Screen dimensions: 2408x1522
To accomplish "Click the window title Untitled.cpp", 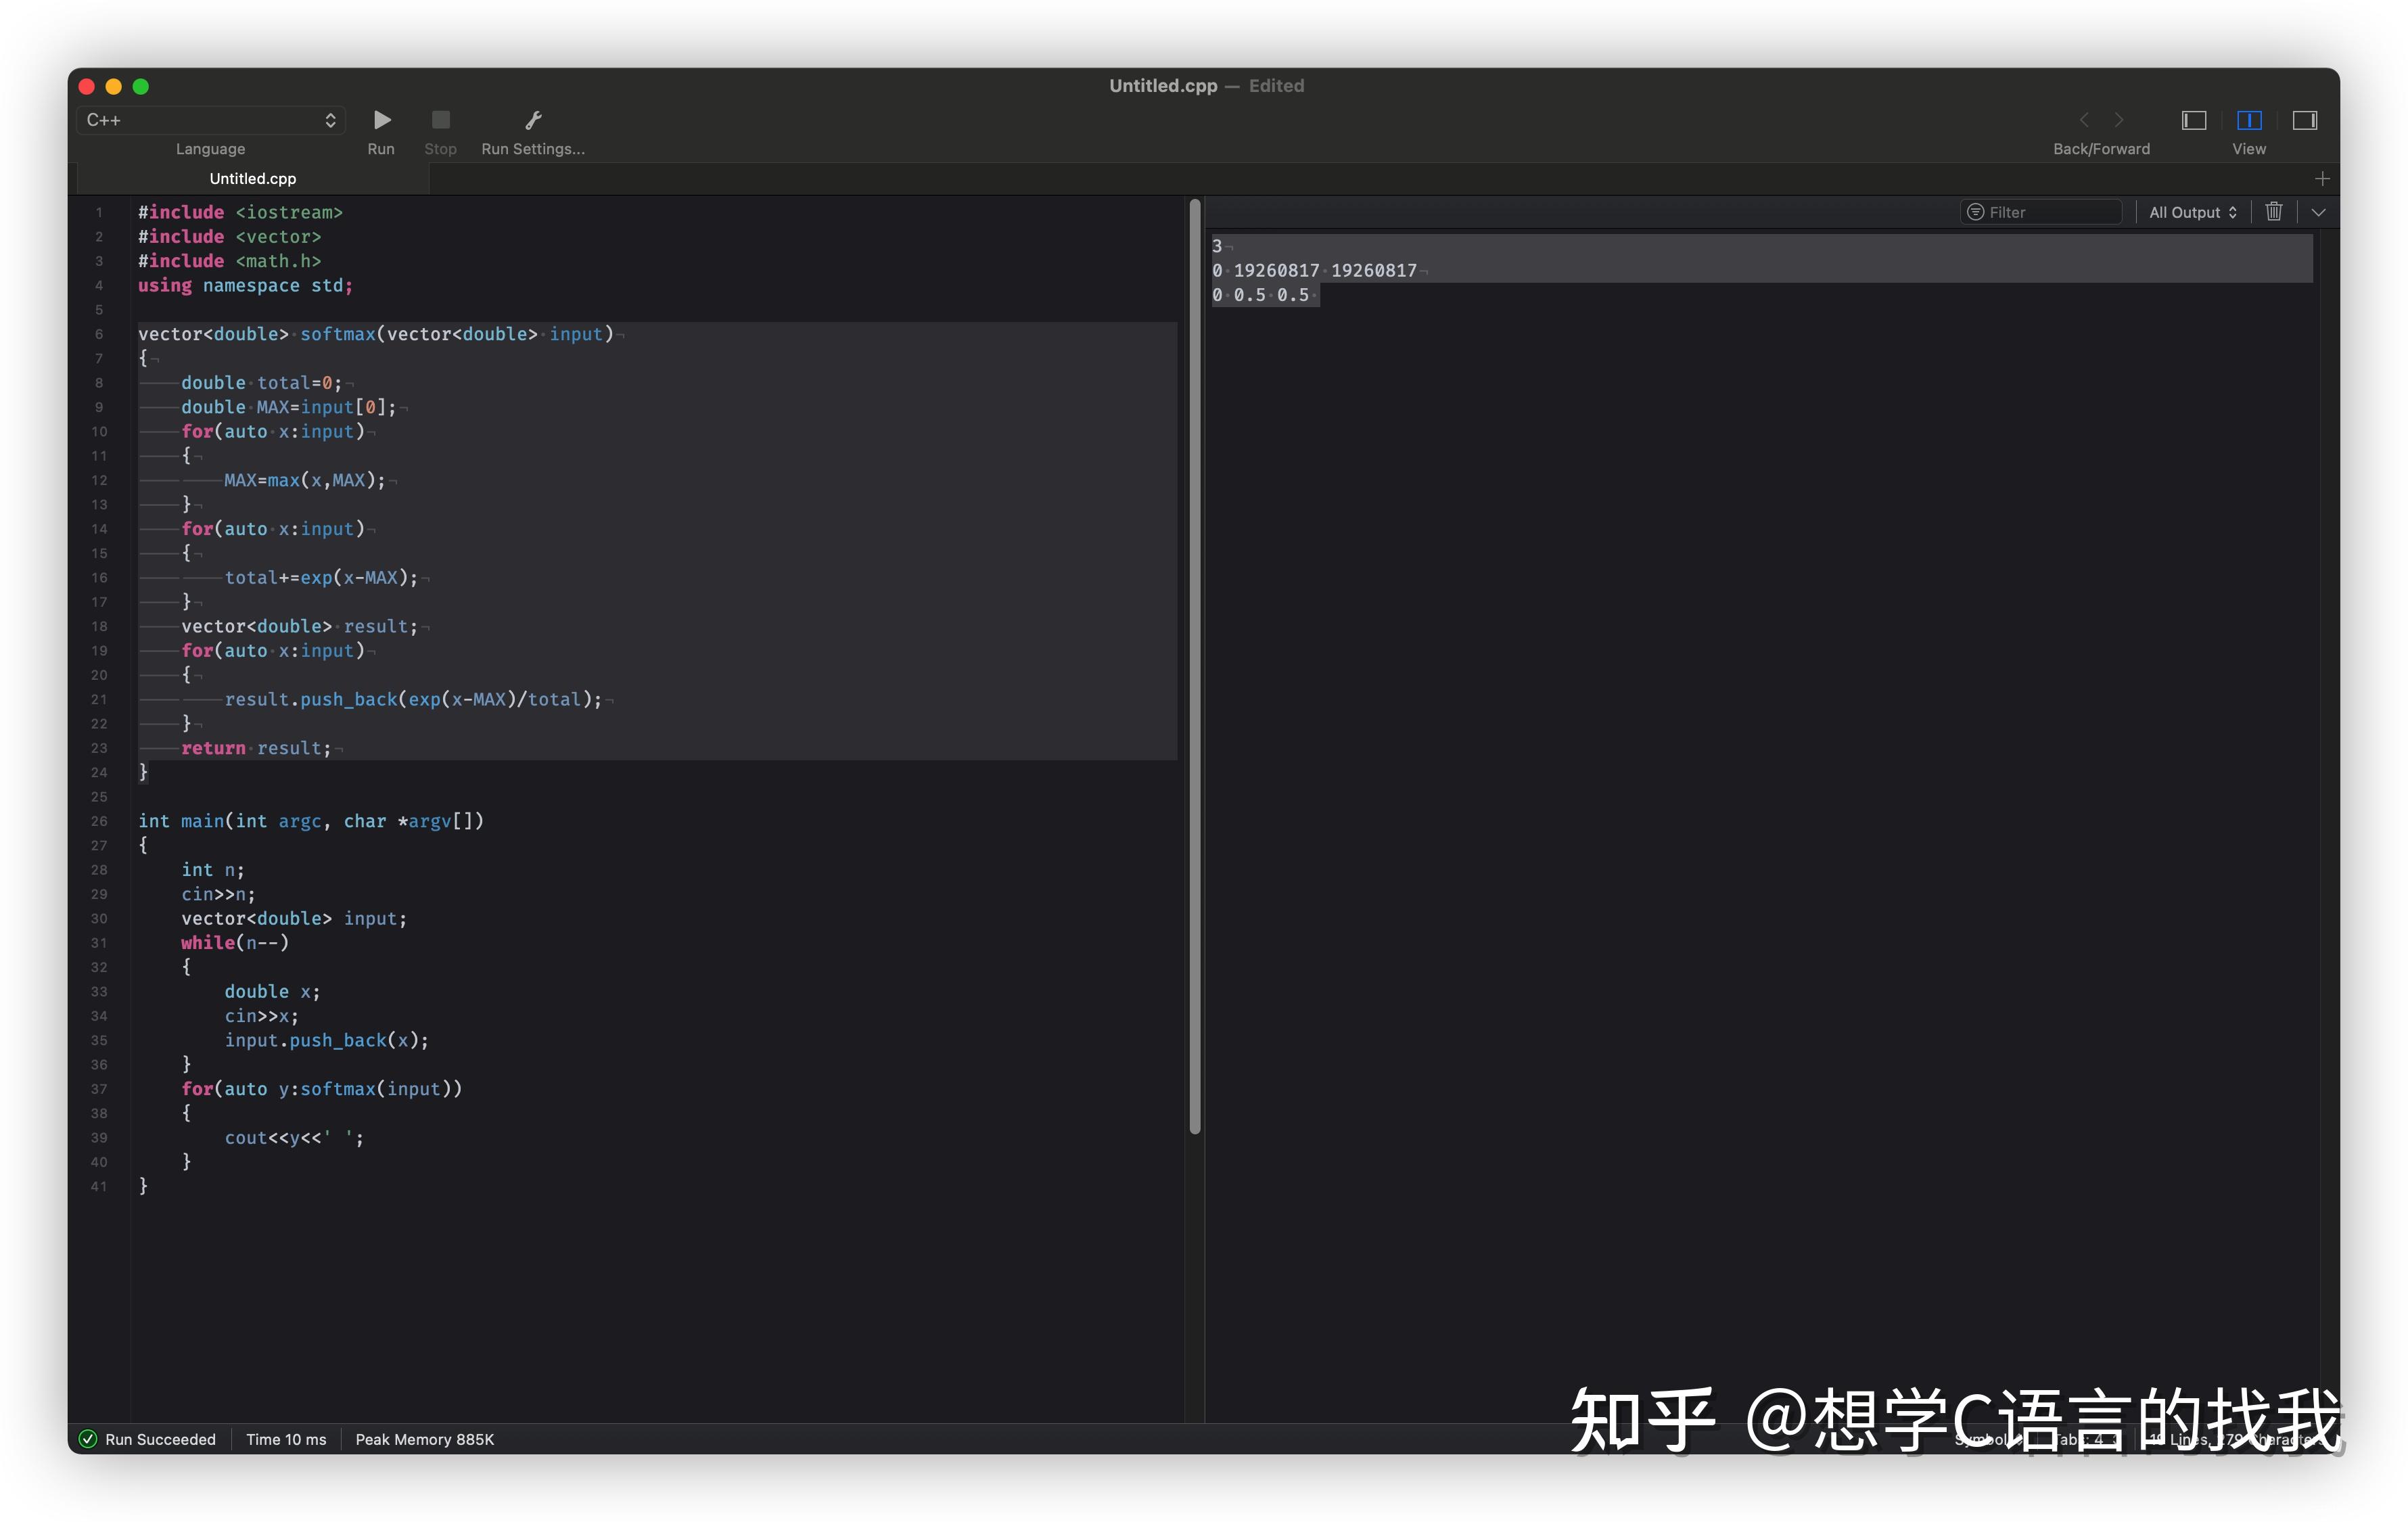I will [x=1163, y=86].
